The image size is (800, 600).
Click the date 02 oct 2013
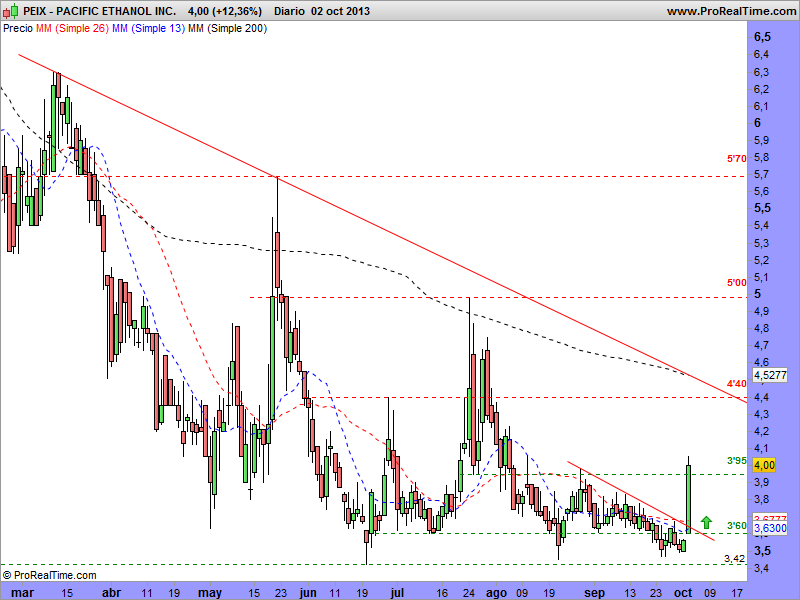(340, 11)
